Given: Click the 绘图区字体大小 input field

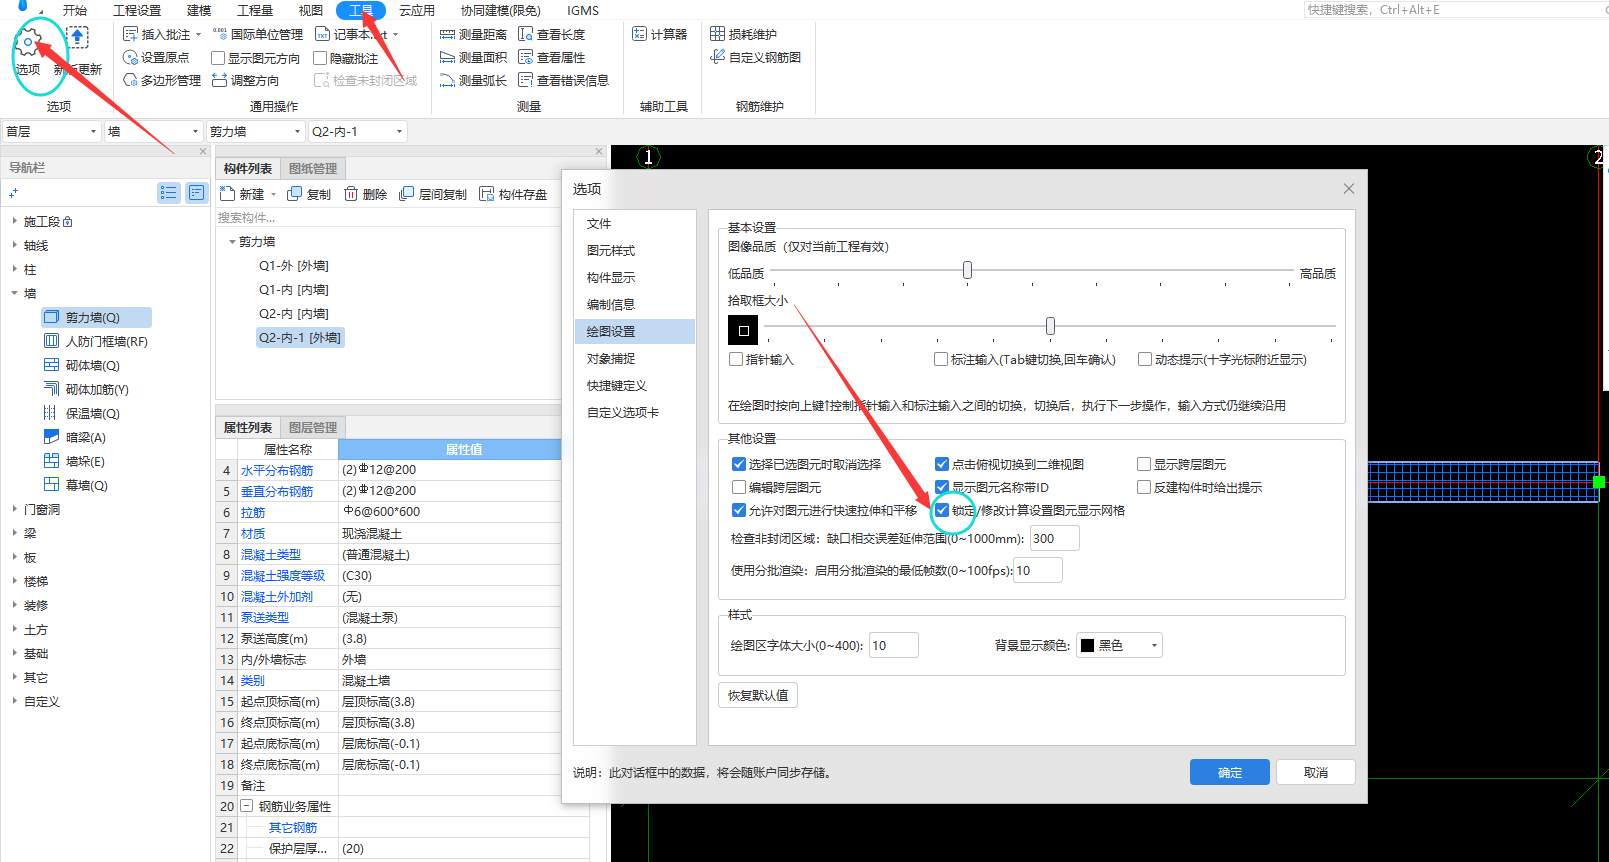Looking at the screenshot, I should pos(894,645).
